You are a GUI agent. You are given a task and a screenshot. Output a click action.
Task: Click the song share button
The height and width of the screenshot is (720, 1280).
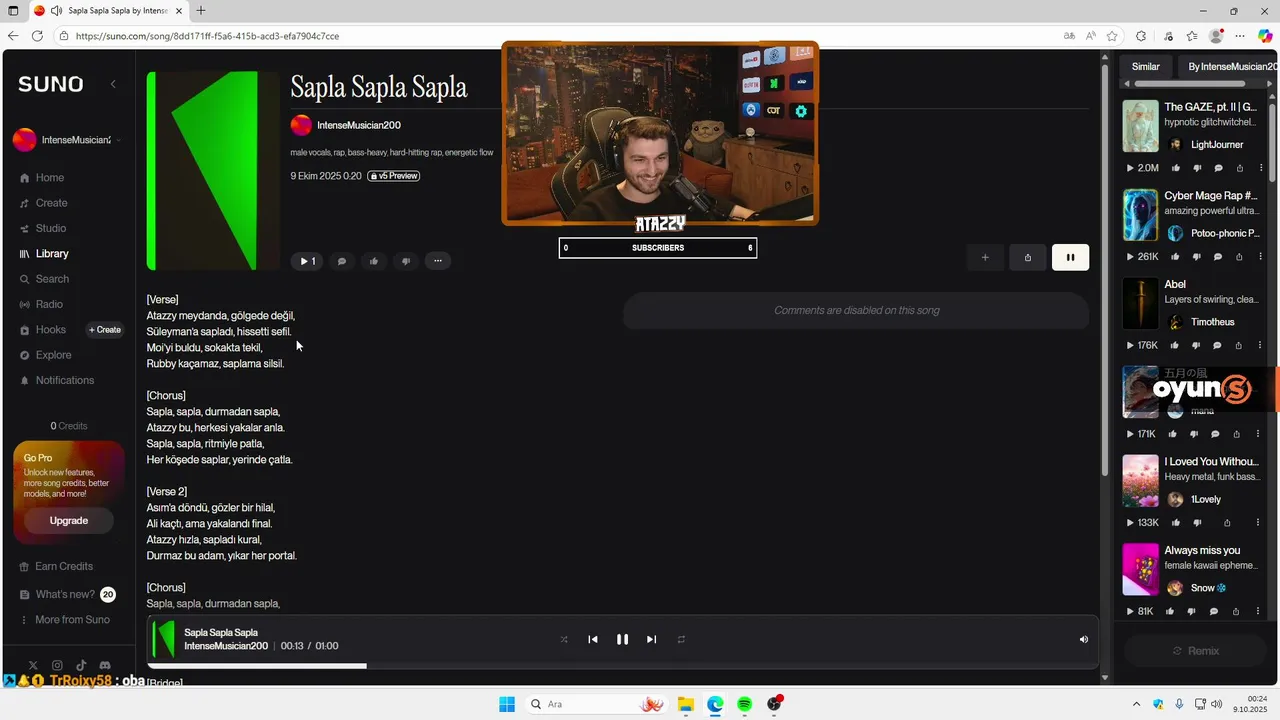pos(1028,257)
